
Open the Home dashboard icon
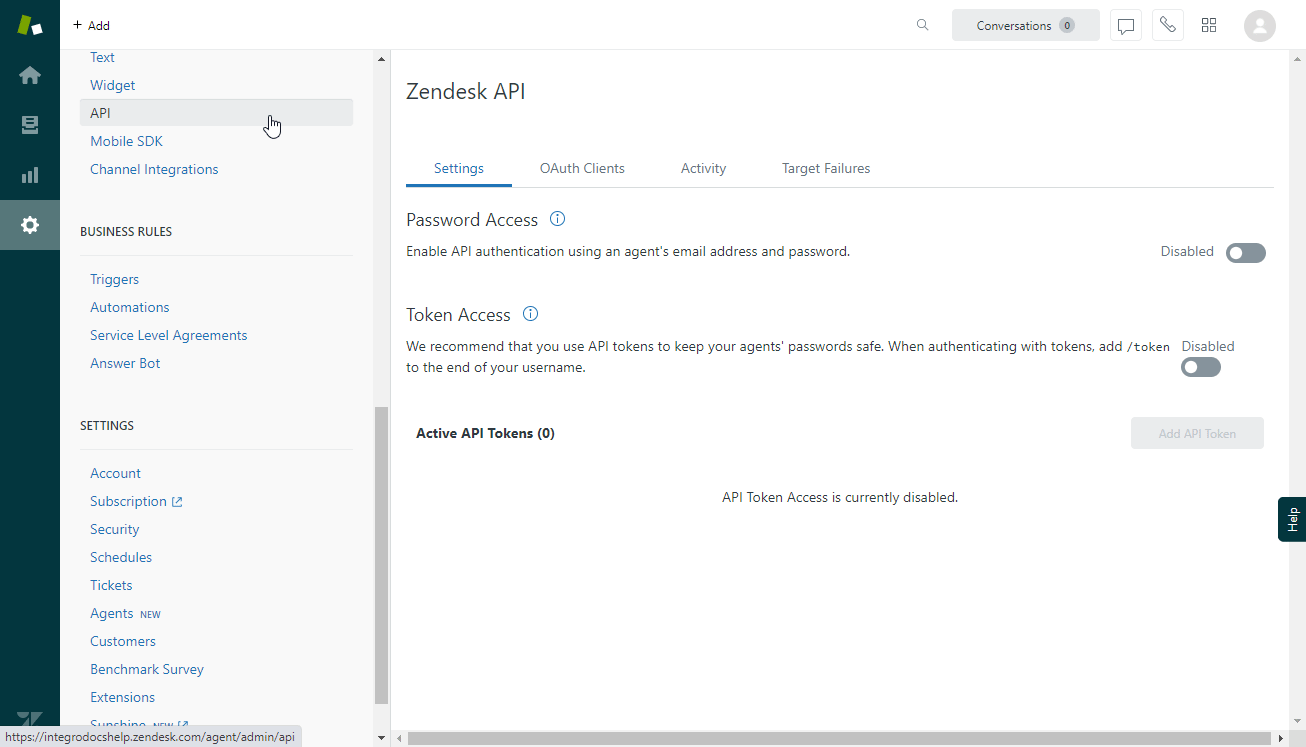tap(30, 75)
